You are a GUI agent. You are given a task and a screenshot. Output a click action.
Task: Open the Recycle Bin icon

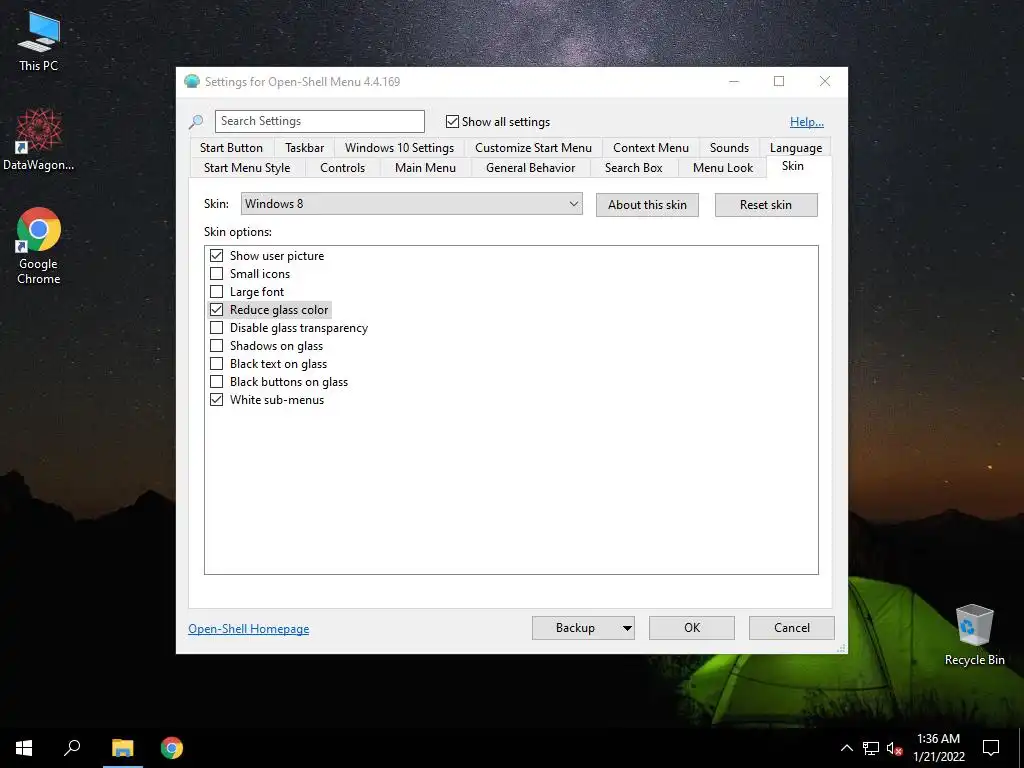click(x=974, y=634)
